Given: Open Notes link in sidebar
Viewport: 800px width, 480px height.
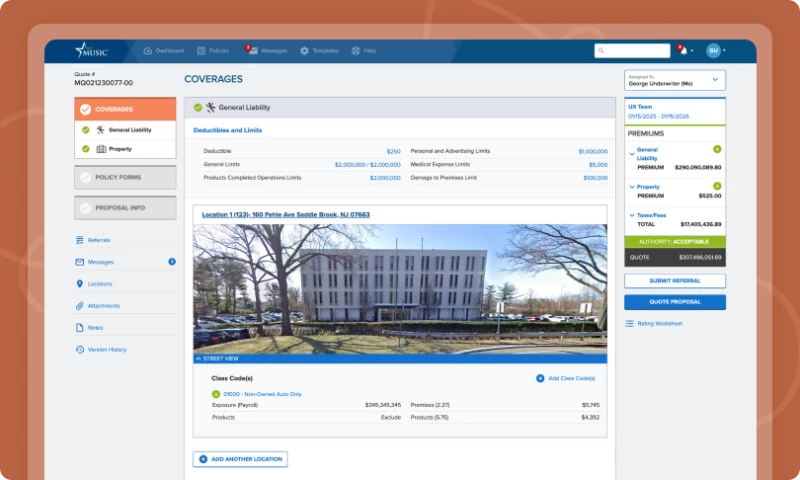Looking at the screenshot, I should (95, 328).
